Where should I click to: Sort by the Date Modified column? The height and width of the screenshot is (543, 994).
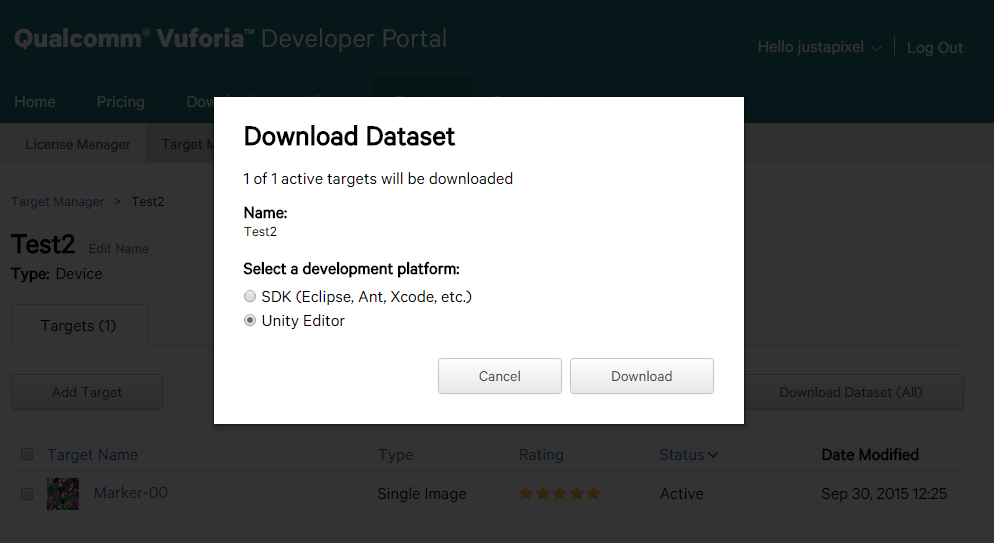[870, 455]
